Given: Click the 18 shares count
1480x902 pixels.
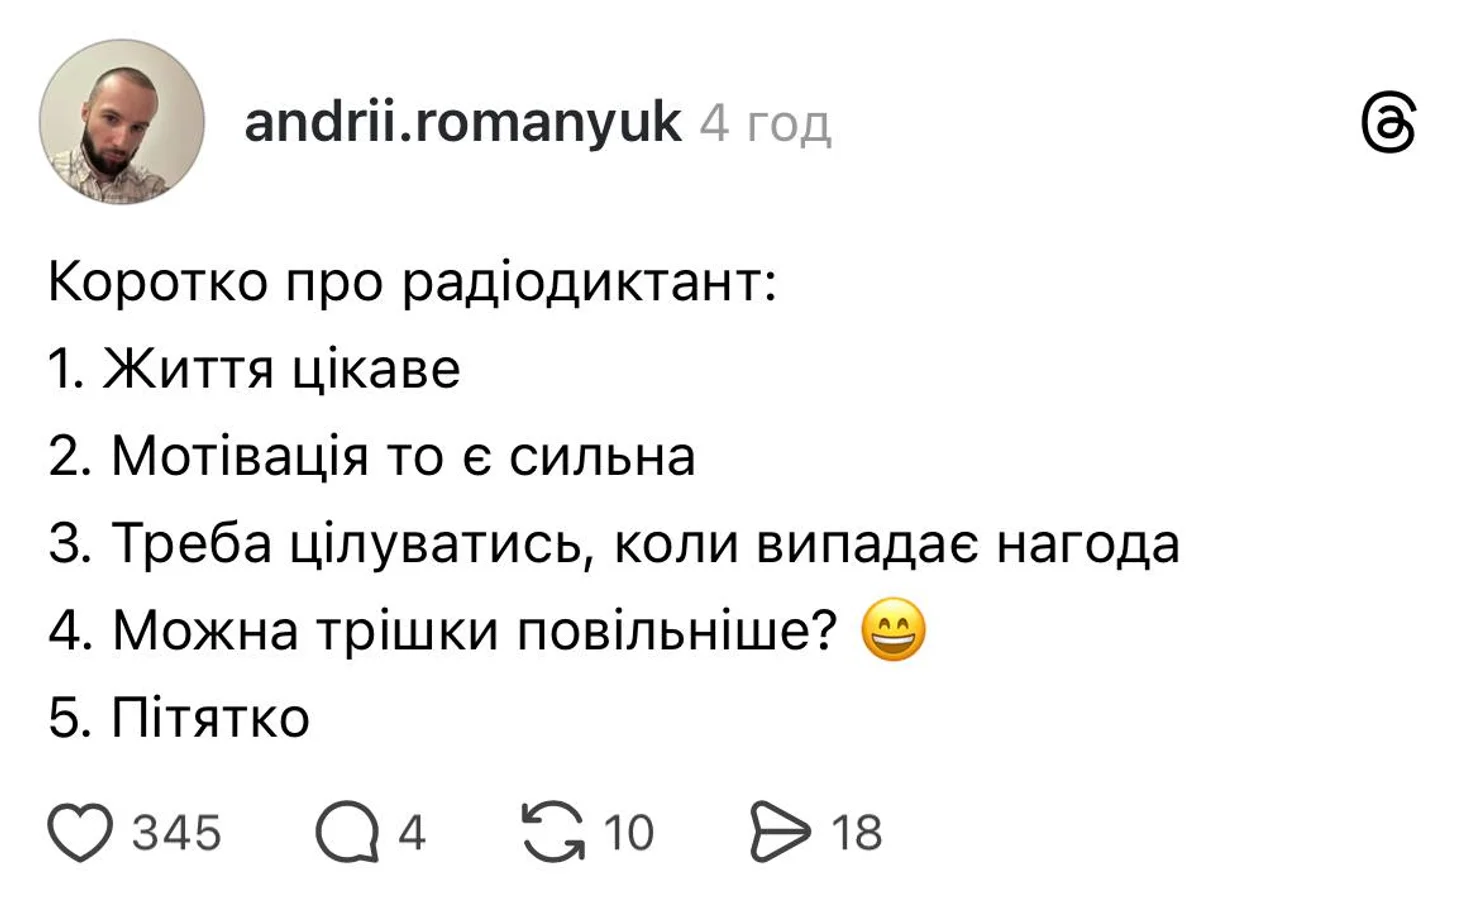Looking at the screenshot, I should pyautogui.click(x=857, y=833).
